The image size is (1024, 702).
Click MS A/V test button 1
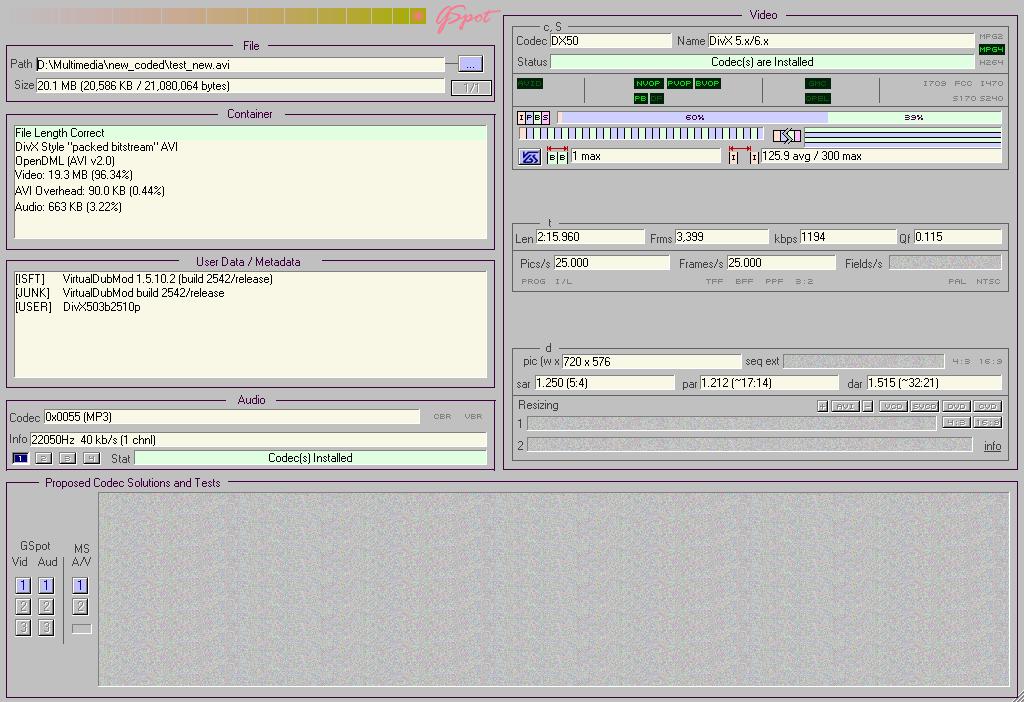click(80, 586)
